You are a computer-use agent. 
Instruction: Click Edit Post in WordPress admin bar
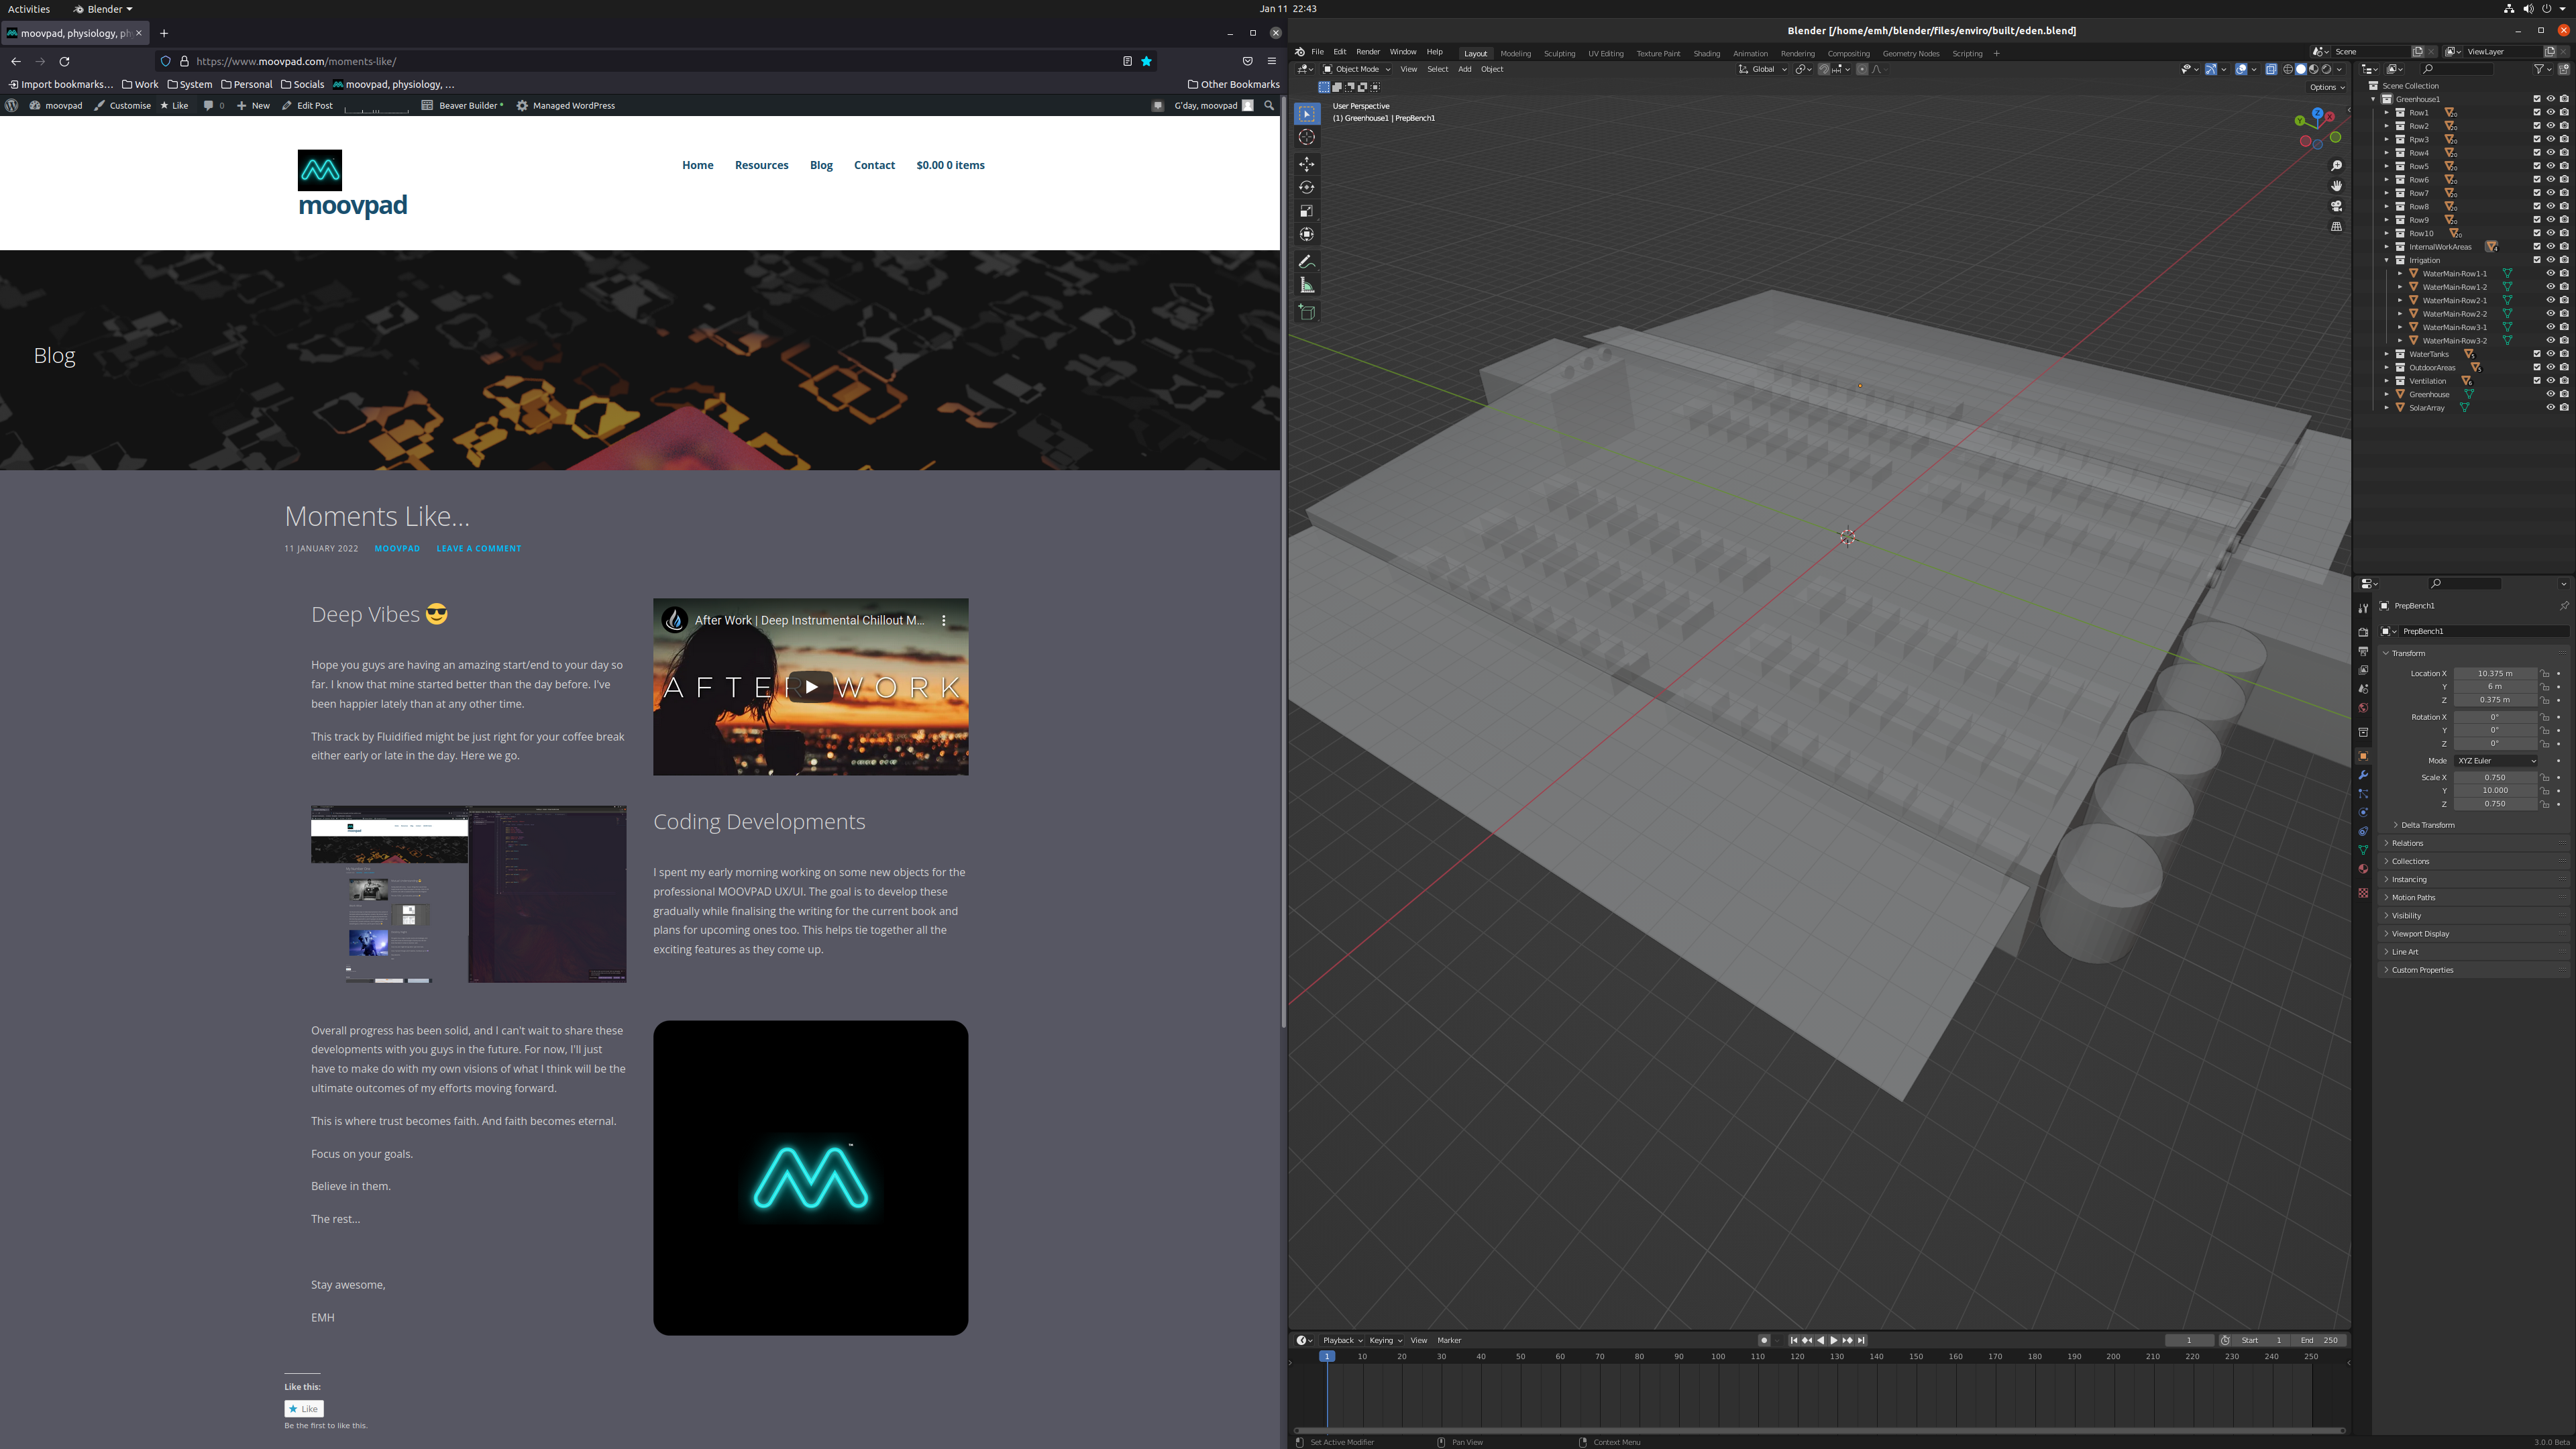point(307,105)
